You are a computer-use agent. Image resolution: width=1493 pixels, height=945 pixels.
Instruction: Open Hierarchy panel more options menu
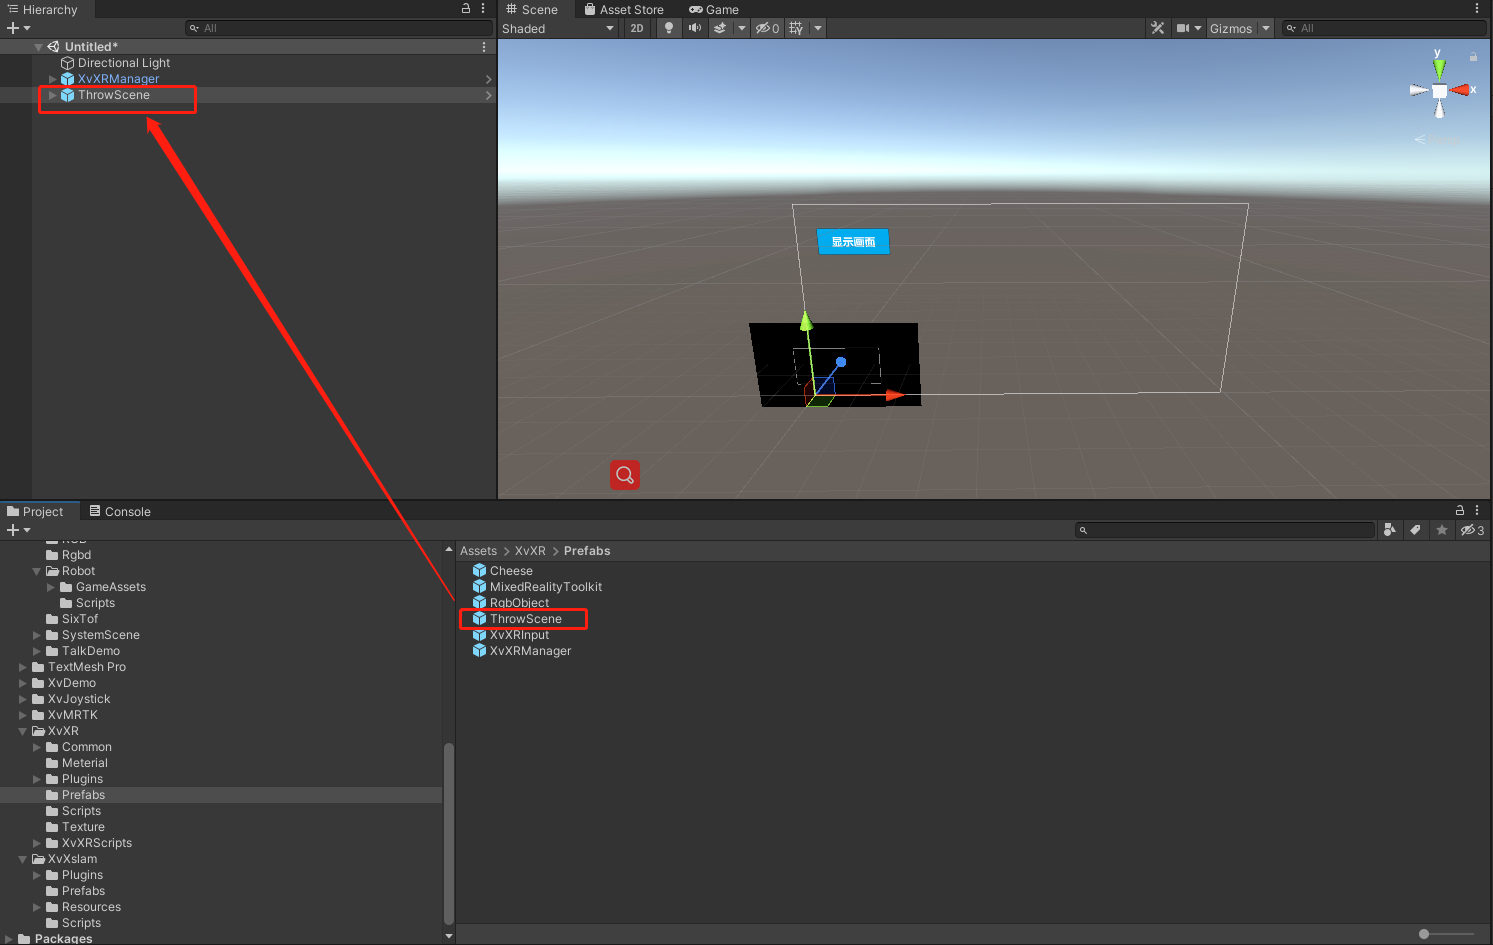pos(483,8)
